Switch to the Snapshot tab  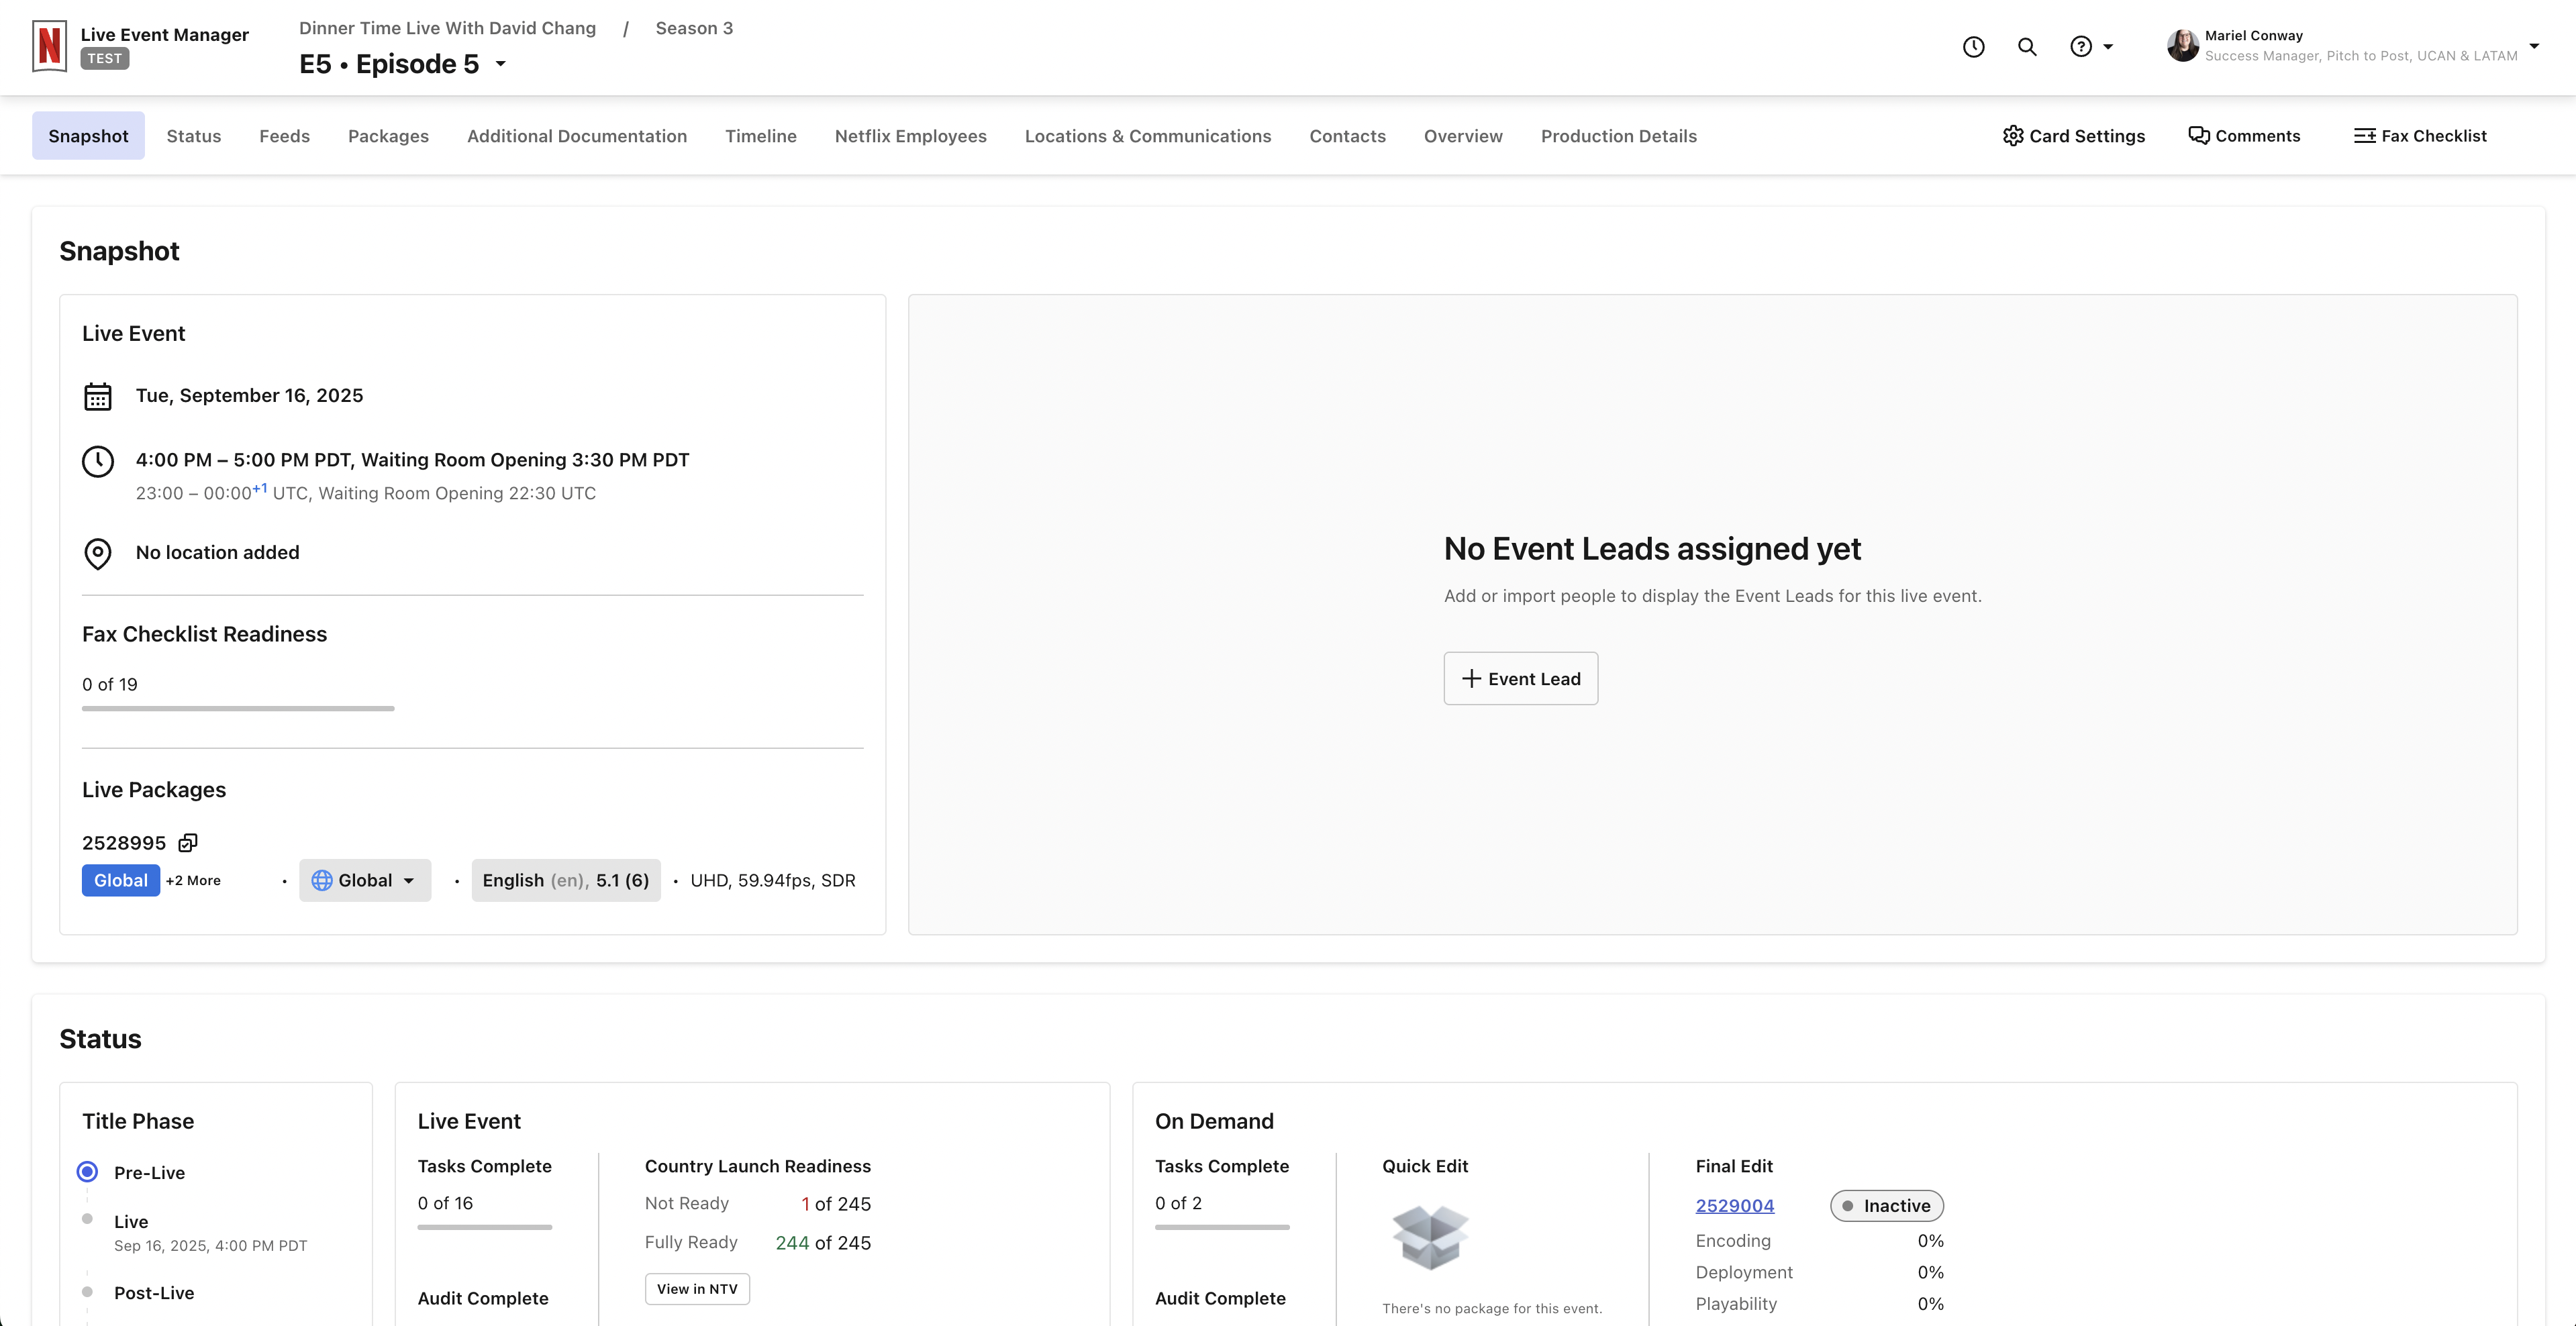tap(88, 135)
